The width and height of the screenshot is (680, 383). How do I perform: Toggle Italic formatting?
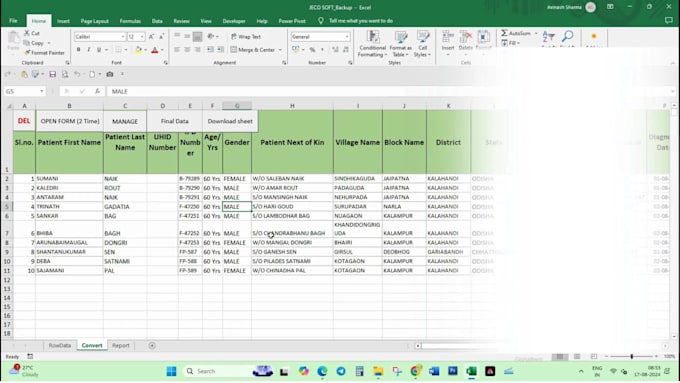[89, 50]
